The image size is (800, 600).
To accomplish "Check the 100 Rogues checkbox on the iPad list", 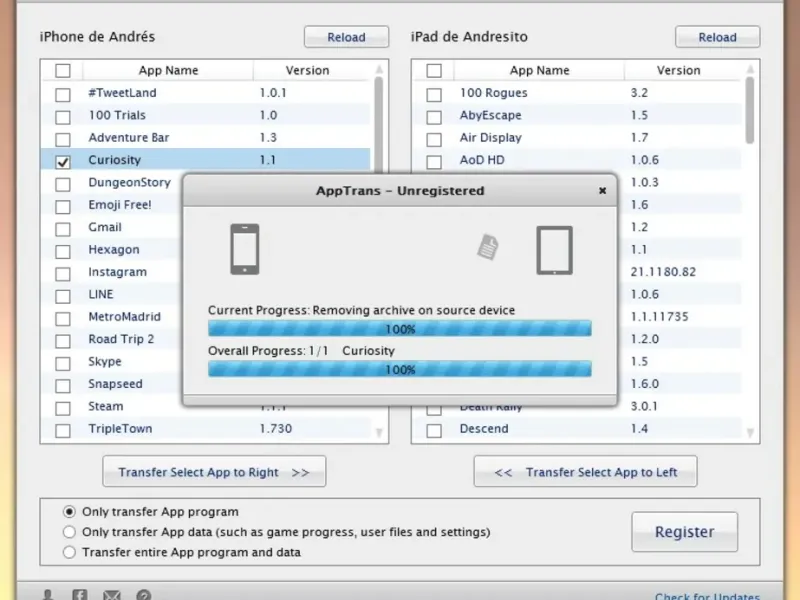I will (x=434, y=94).
